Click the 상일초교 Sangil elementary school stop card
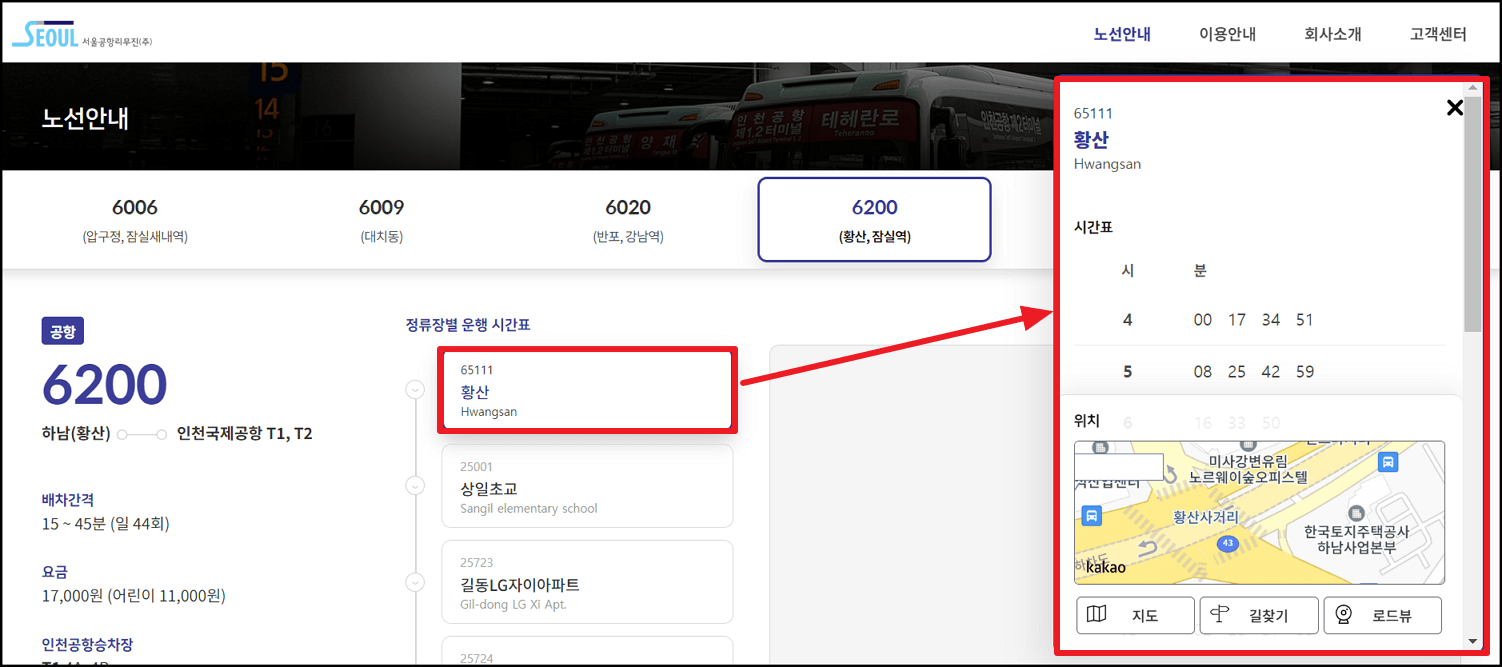 tap(587, 486)
